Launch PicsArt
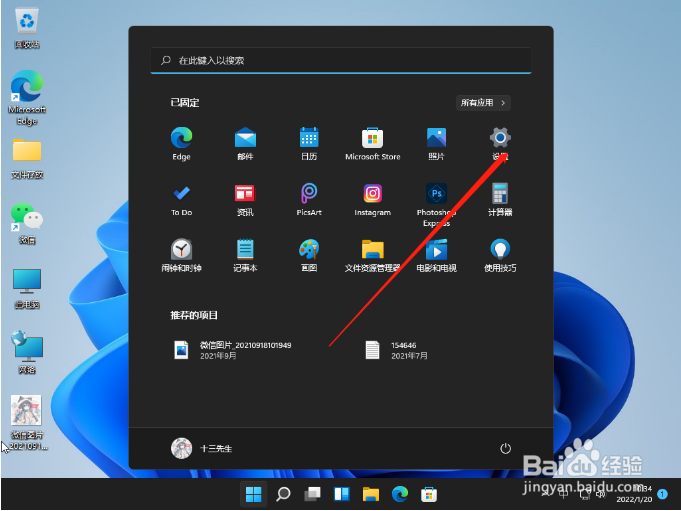This screenshot has height=511, width=681. tap(309, 199)
